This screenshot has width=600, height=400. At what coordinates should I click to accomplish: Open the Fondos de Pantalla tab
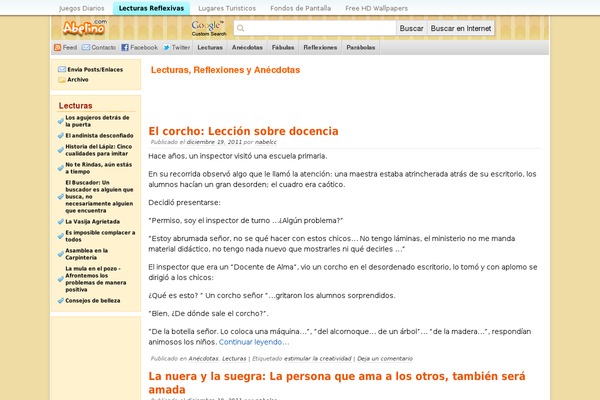click(300, 8)
